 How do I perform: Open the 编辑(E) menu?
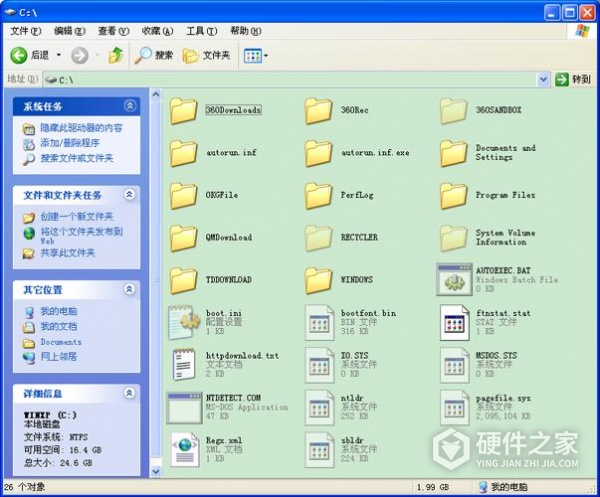[69, 31]
